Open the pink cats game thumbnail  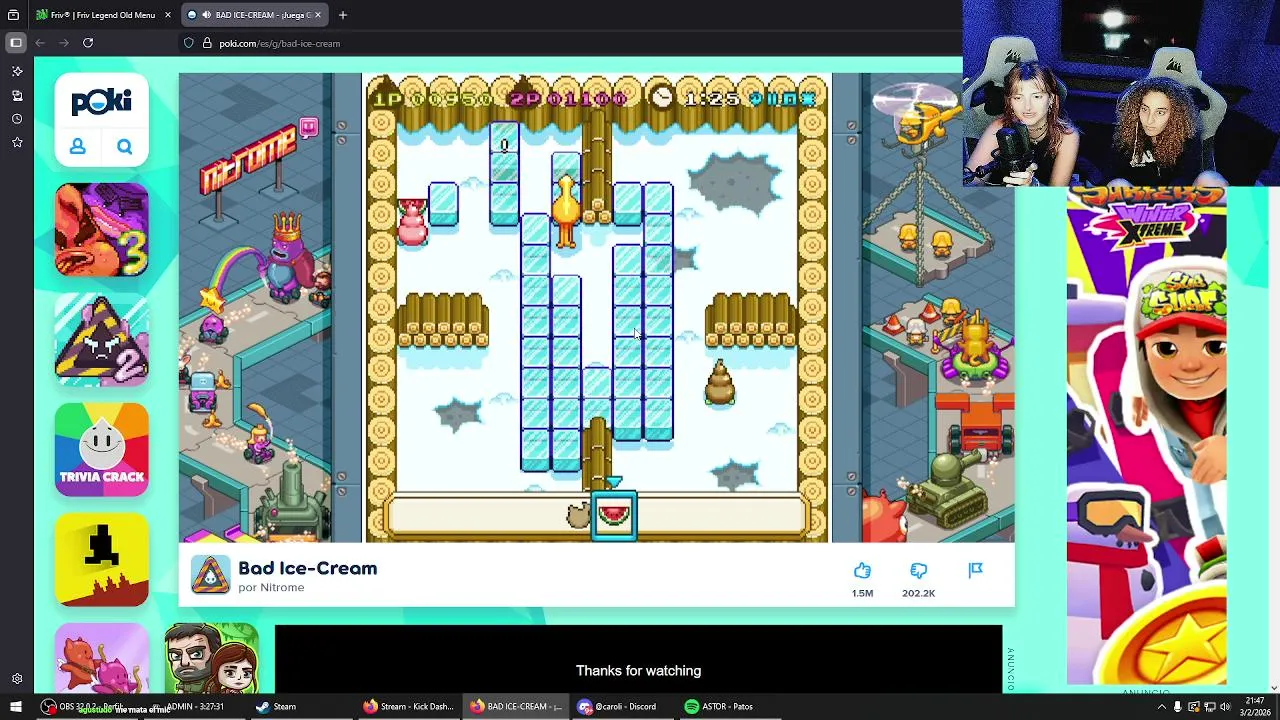click(102, 658)
